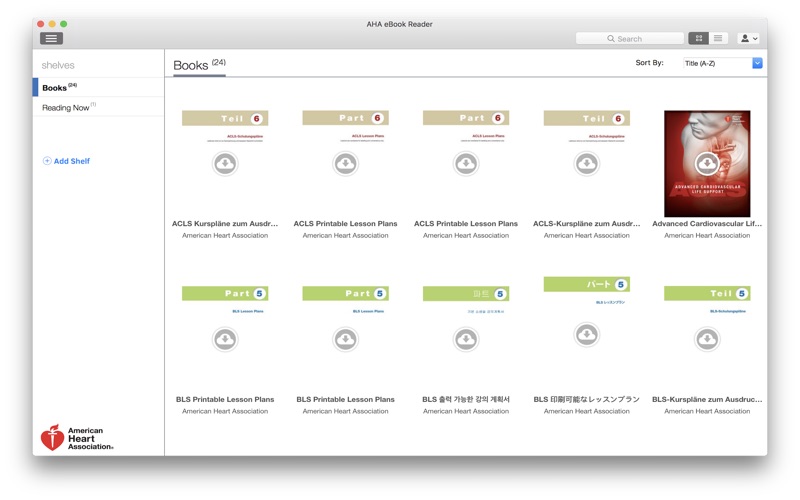
Task: Switch to grid view layout
Action: click(x=698, y=38)
